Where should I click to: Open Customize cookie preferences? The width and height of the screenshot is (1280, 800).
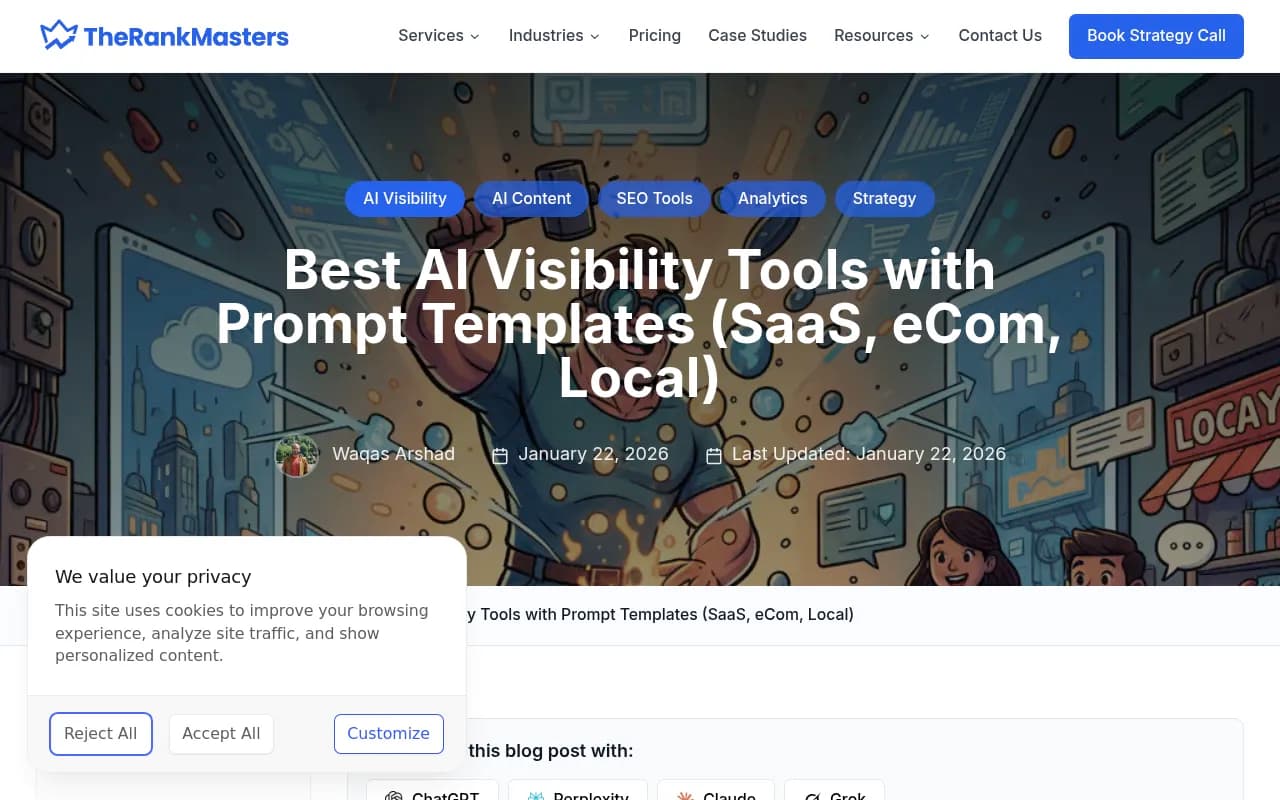tap(388, 733)
